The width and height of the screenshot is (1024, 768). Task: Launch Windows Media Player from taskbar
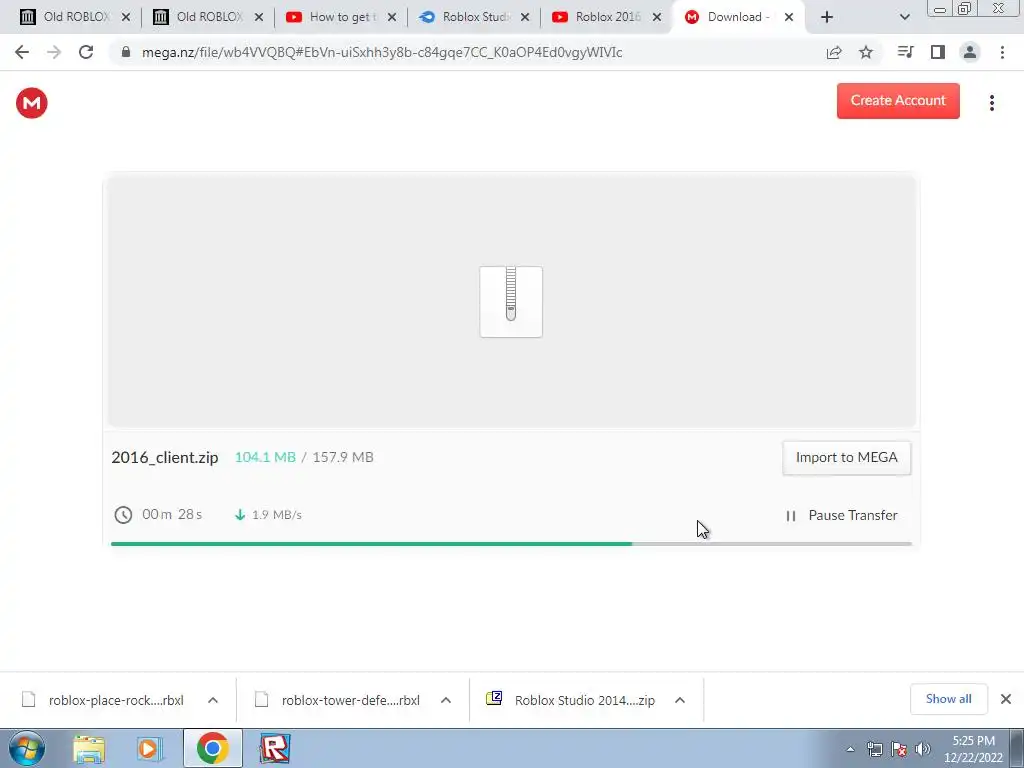click(x=150, y=748)
